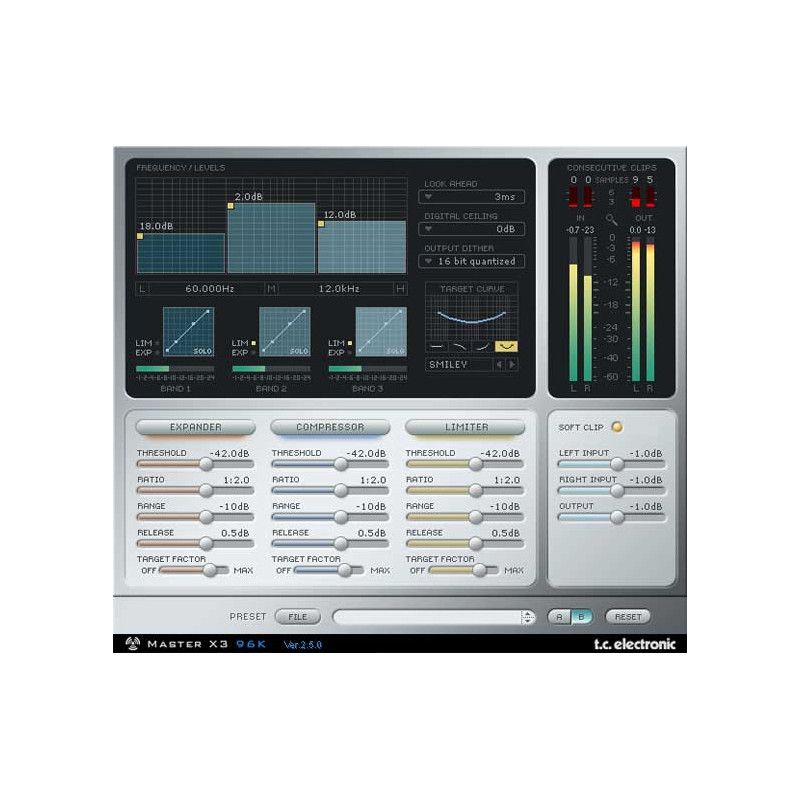This screenshot has width=800, height=800.
Task: Select the flat target curve shape icon
Action: point(436,346)
